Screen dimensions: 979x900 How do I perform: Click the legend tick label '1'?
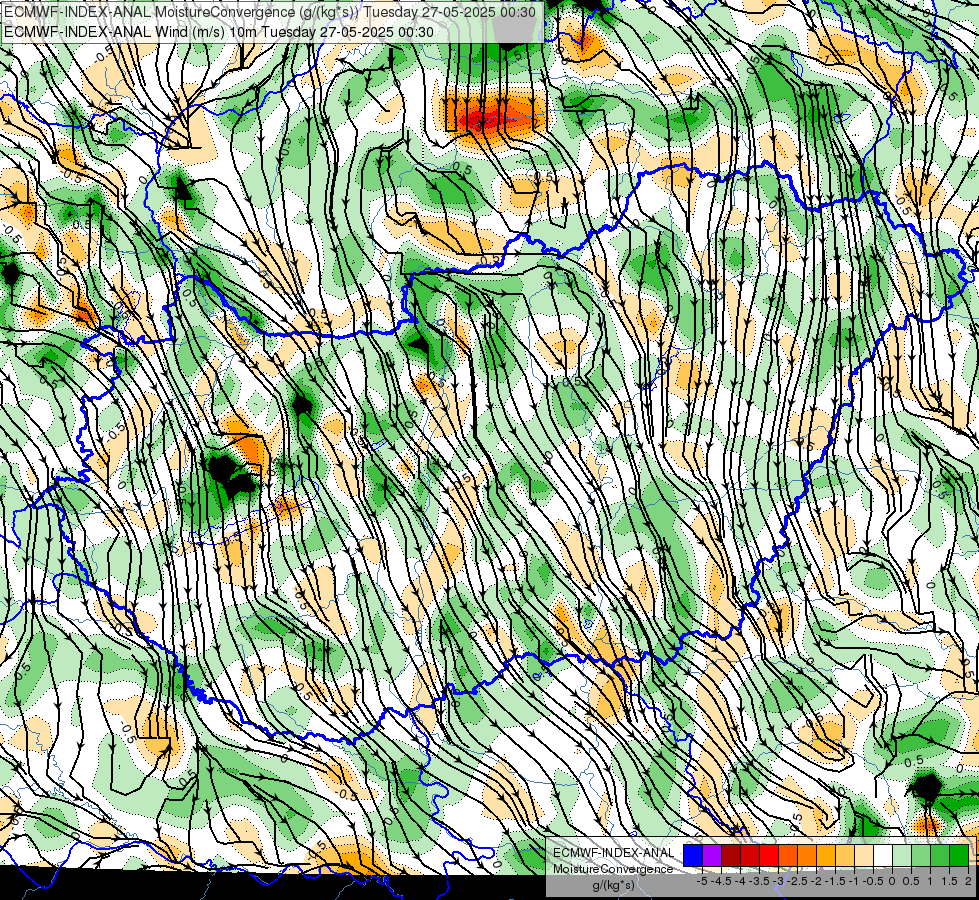pos(930,881)
